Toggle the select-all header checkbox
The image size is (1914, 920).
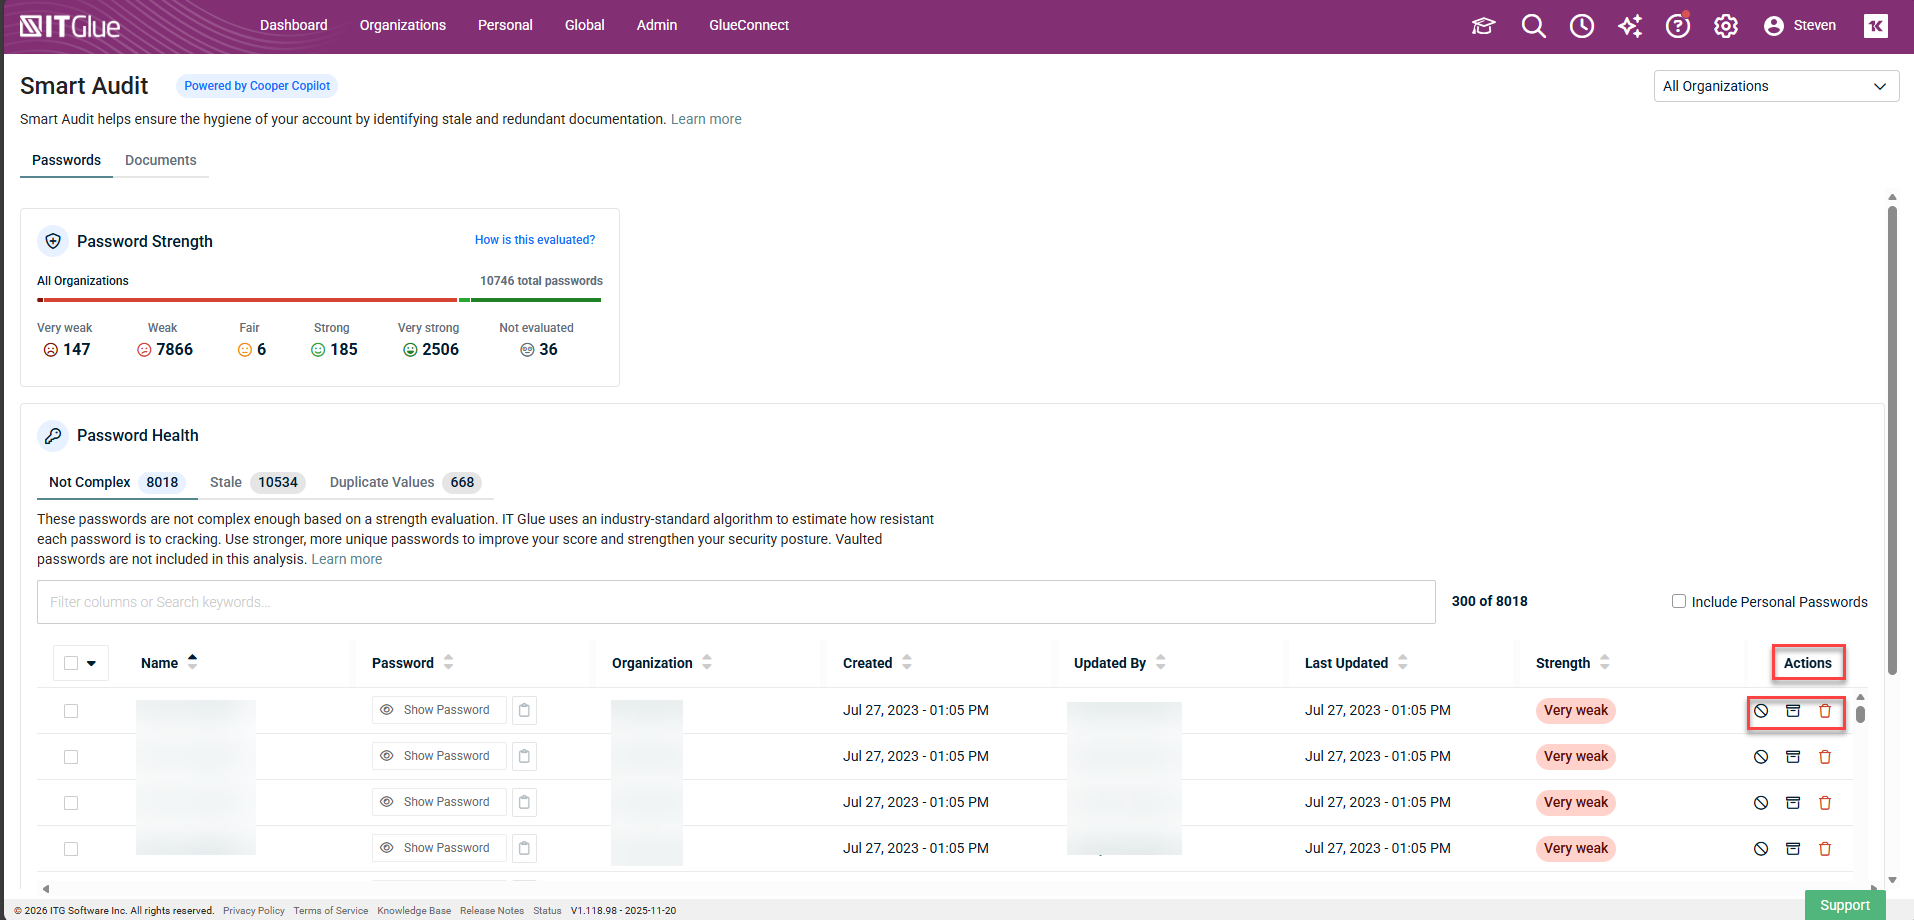(71, 663)
